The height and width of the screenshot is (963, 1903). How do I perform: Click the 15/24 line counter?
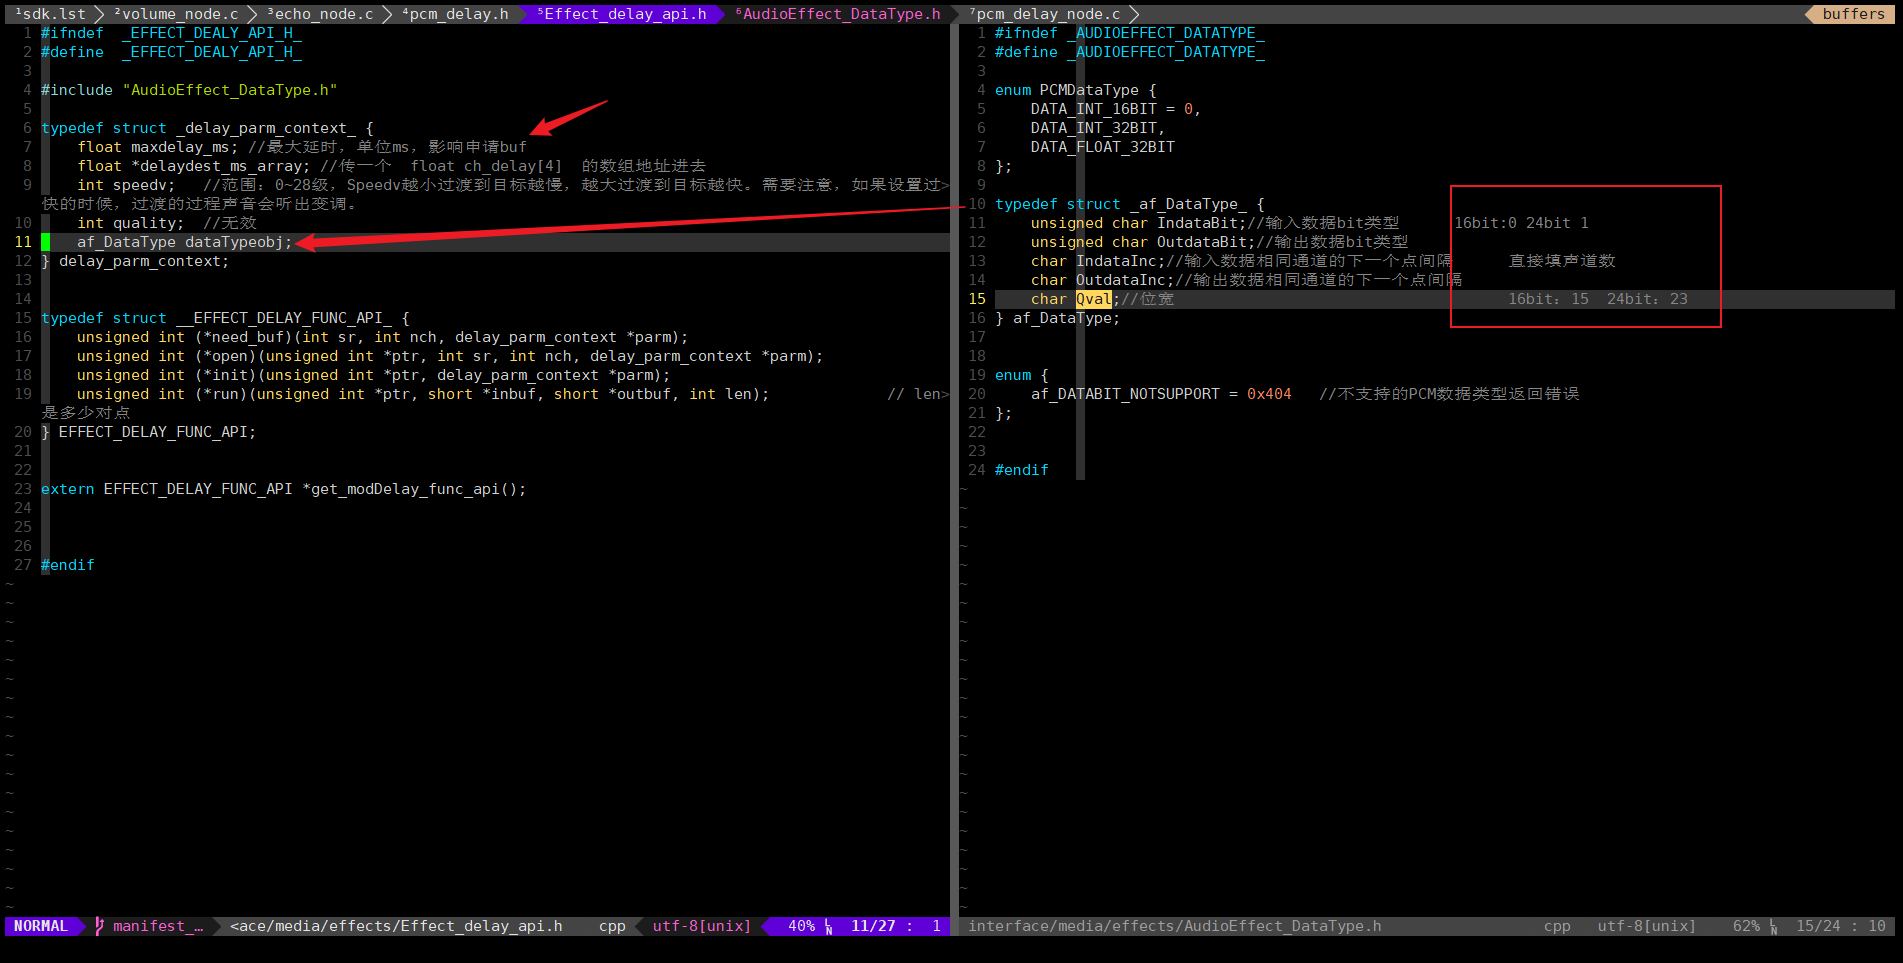click(1818, 926)
